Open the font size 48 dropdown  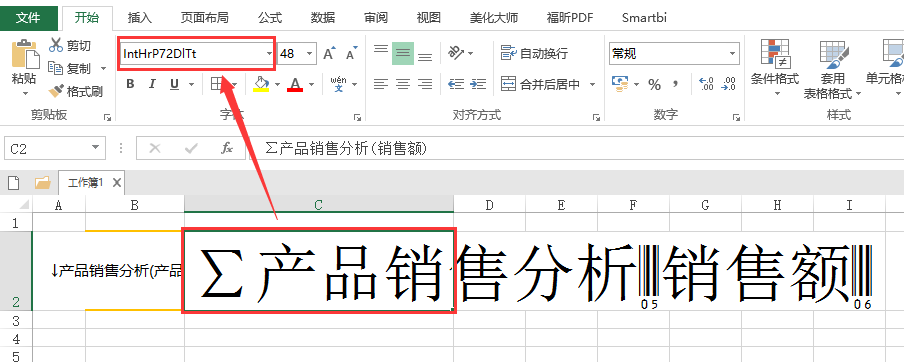tap(310, 54)
